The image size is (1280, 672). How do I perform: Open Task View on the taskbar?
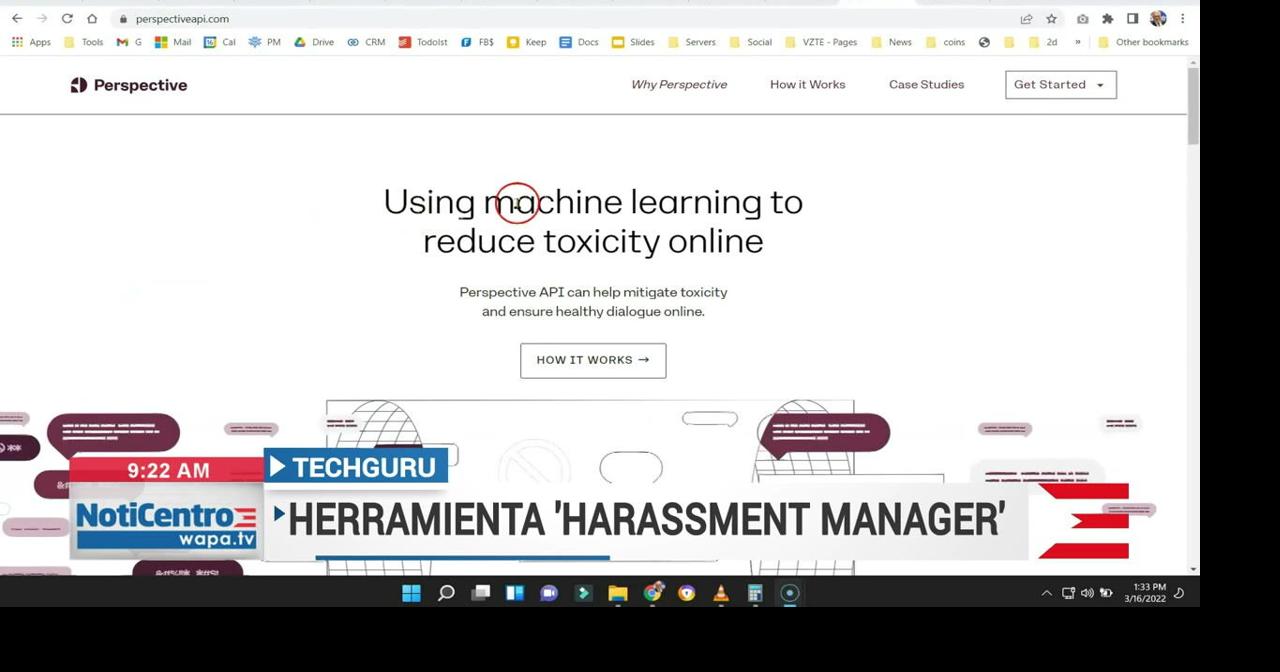pyautogui.click(x=480, y=593)
